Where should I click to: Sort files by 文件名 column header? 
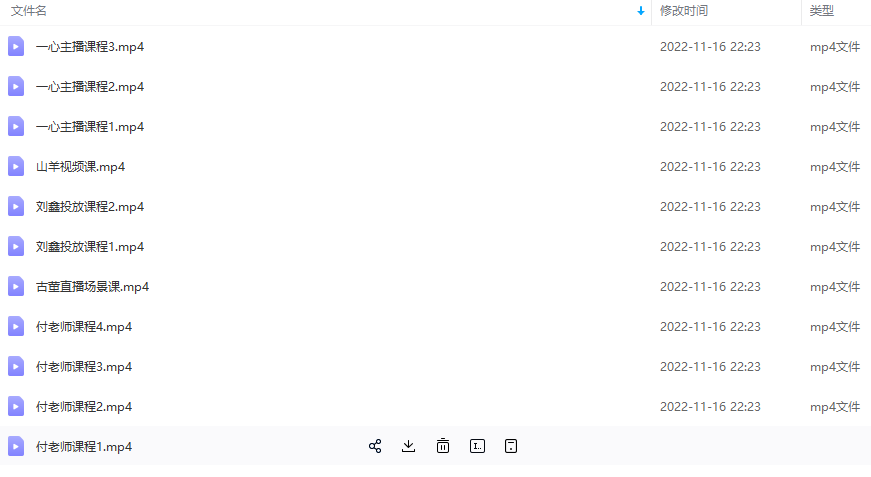tap(29, 11)
